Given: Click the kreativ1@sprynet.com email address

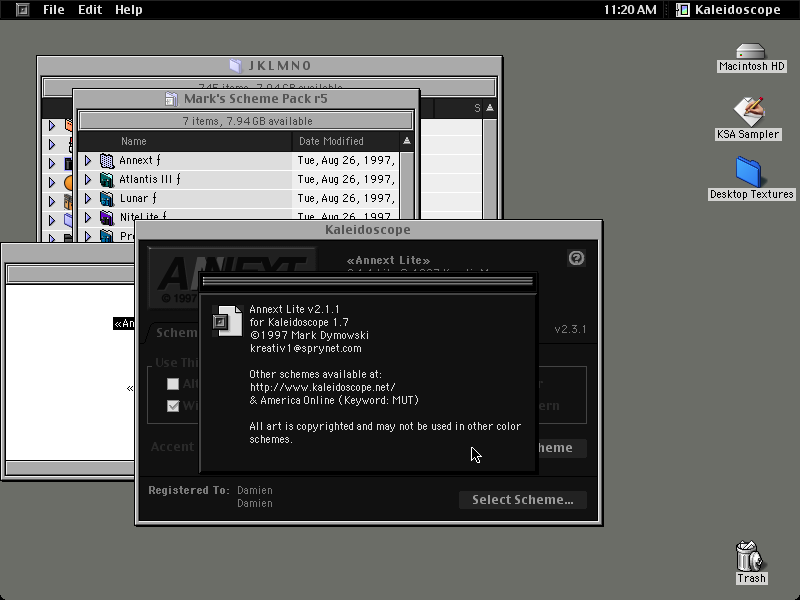Looking at the screenshot, I should coord(306,348).
